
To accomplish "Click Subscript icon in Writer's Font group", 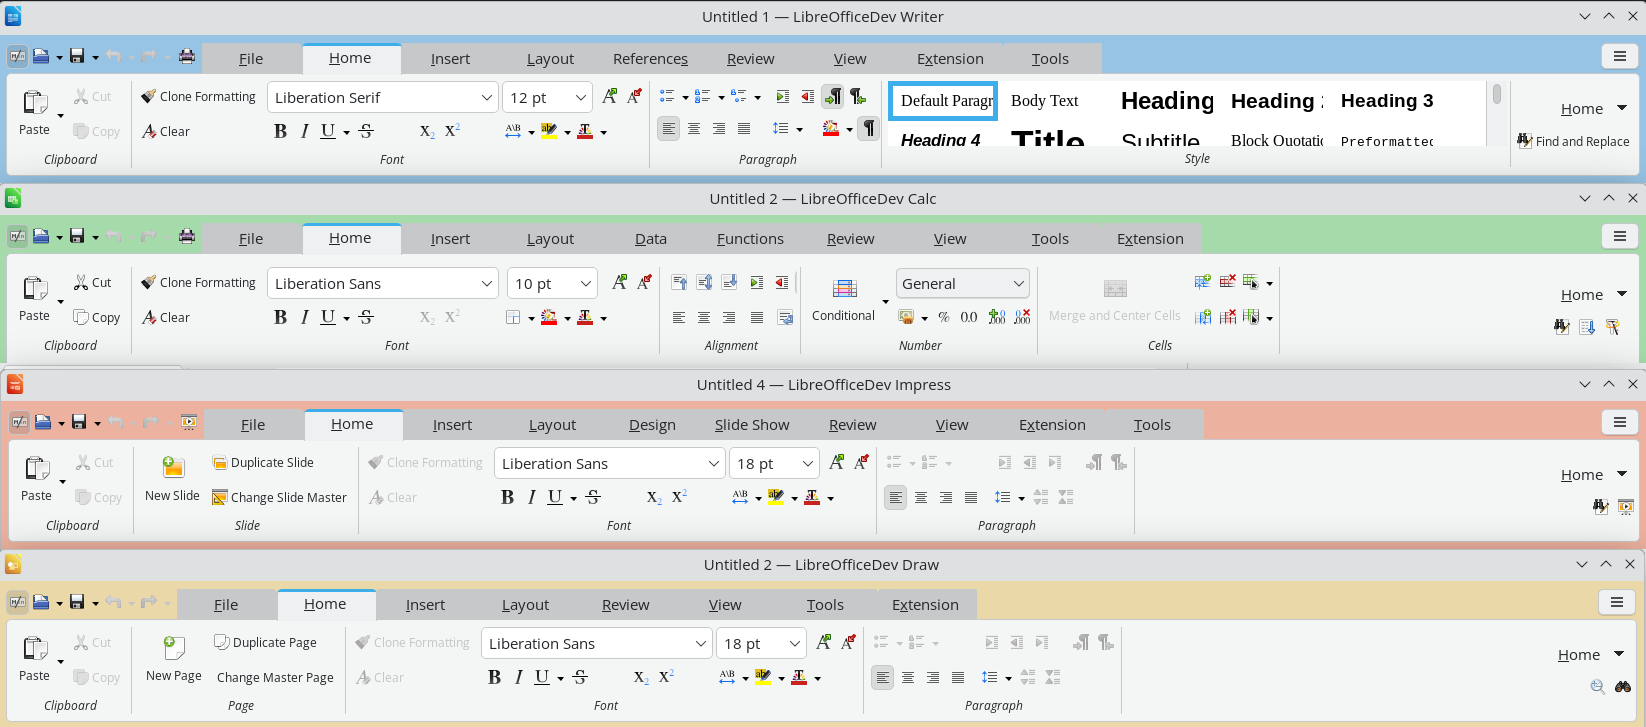I will tap(427, 131).
